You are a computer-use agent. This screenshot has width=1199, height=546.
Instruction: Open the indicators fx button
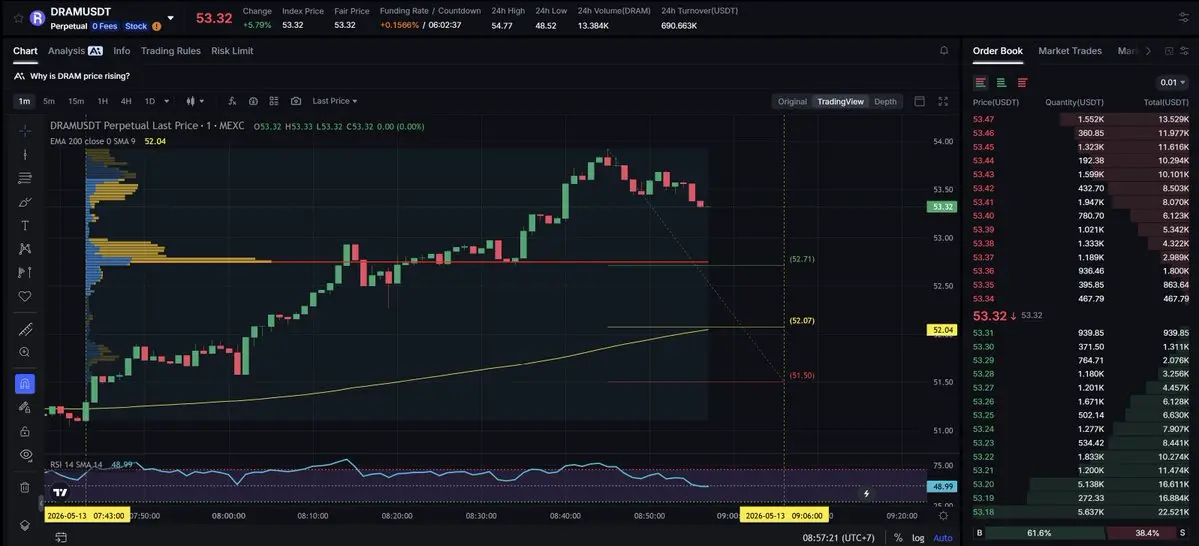(x=232, y=101)
